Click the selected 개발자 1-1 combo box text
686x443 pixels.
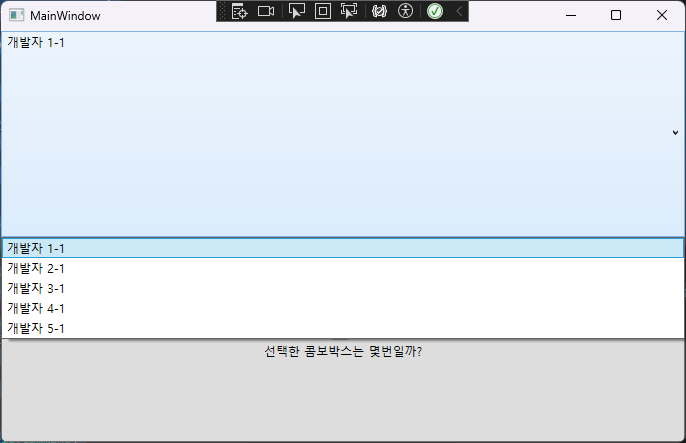click(36, 42)
